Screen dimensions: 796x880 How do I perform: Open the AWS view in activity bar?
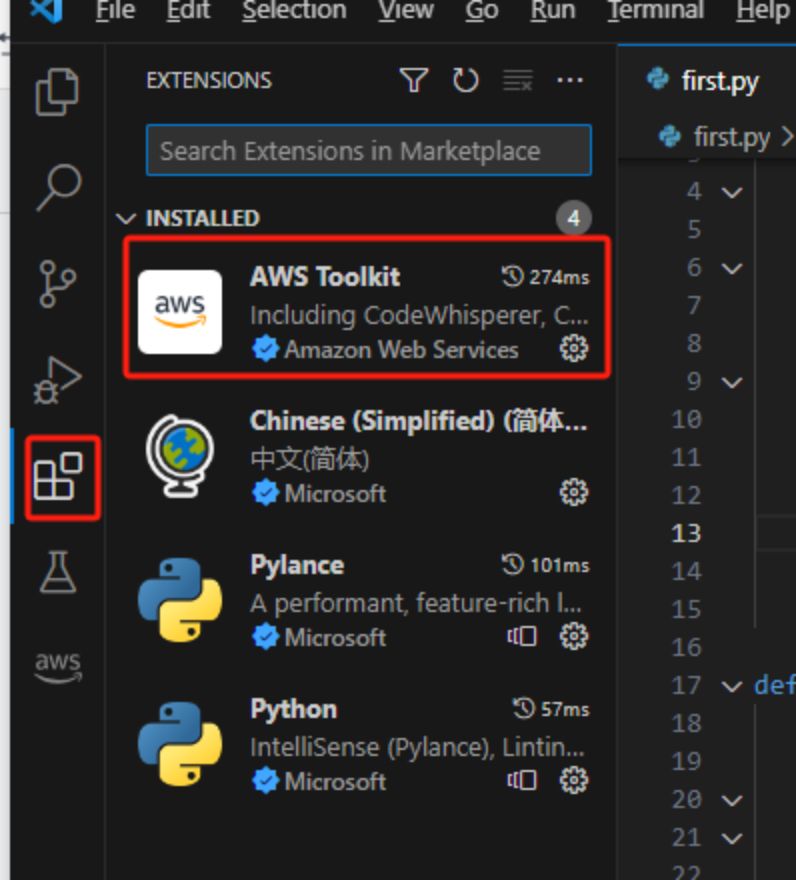click(x=58, y=668)
